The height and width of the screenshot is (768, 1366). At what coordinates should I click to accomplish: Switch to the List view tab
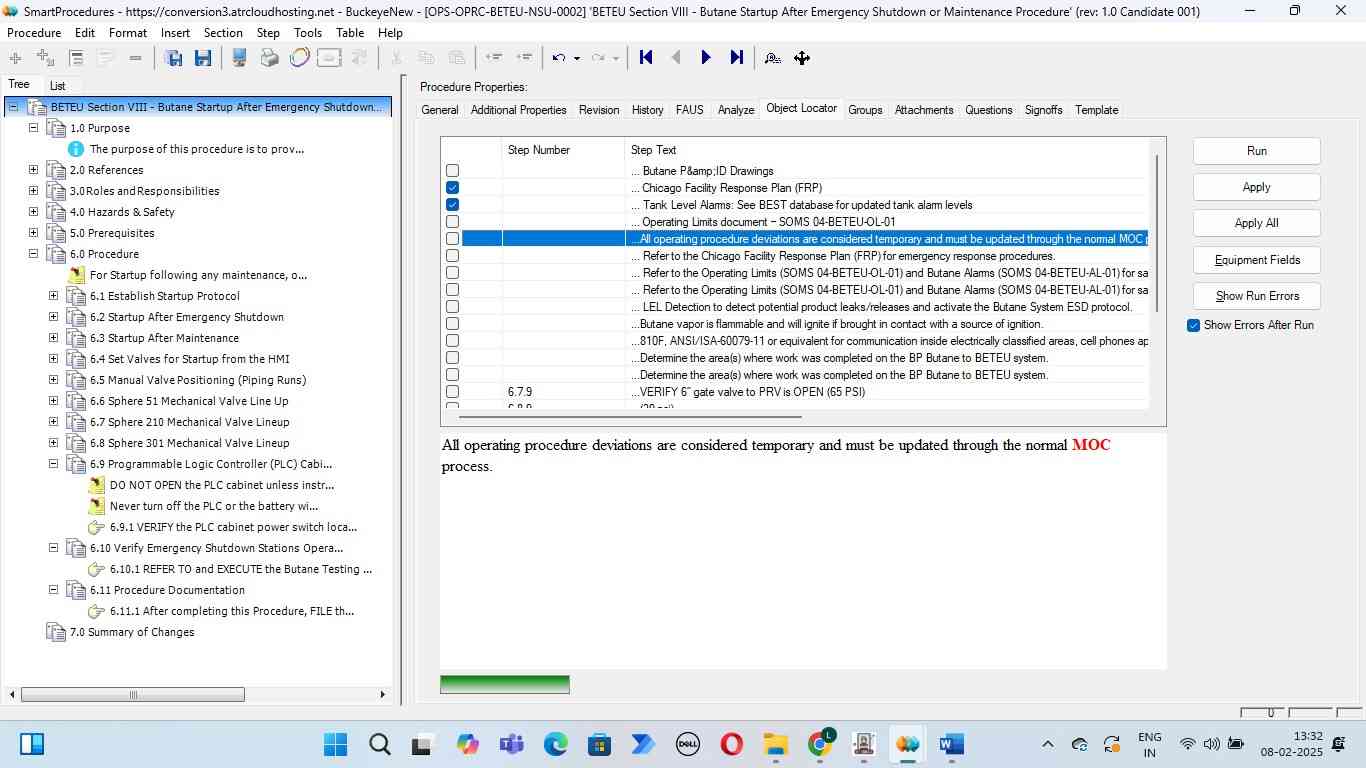(58, 86)
